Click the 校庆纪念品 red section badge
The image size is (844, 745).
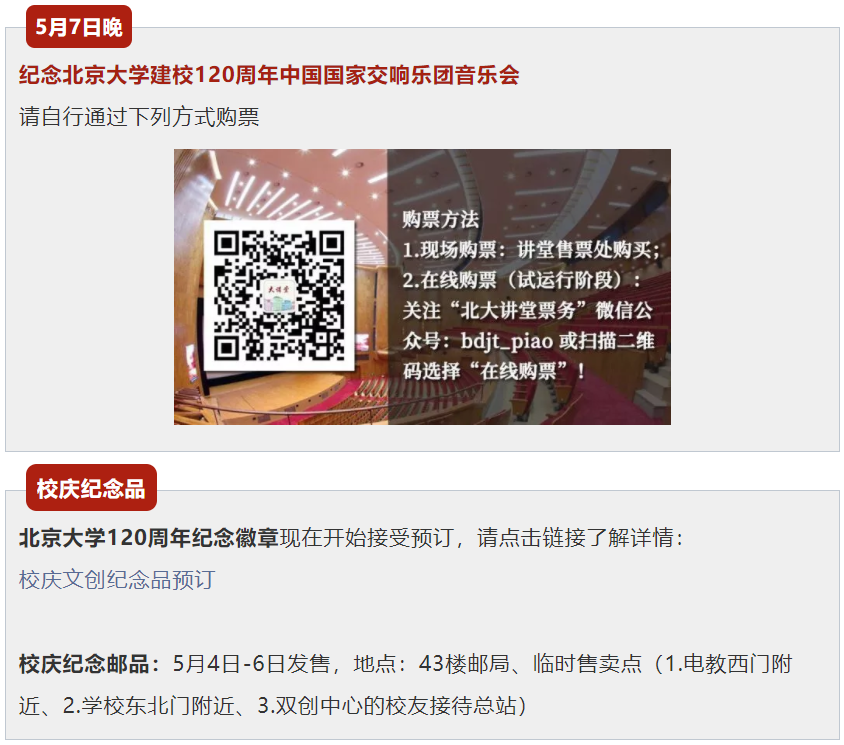point(91,488)
